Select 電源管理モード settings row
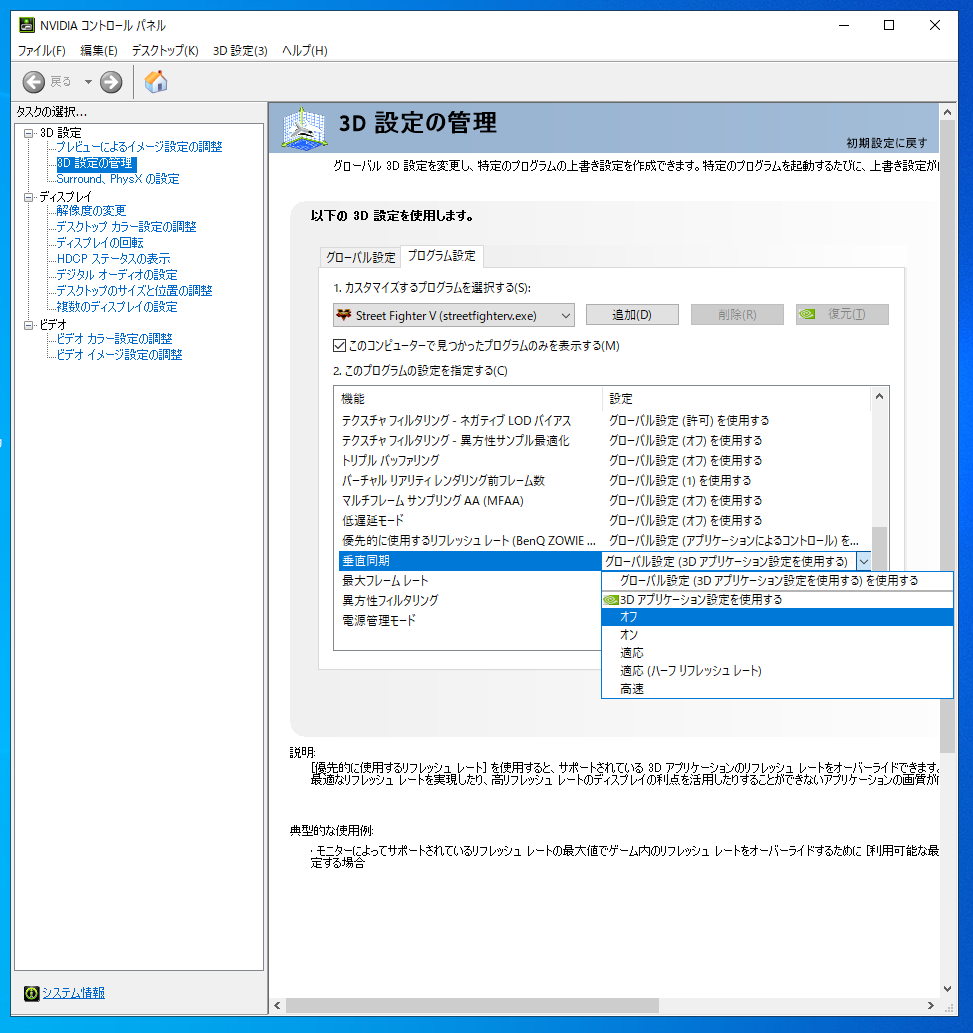Screen dimensions: 973x1033 click(469, 620)
